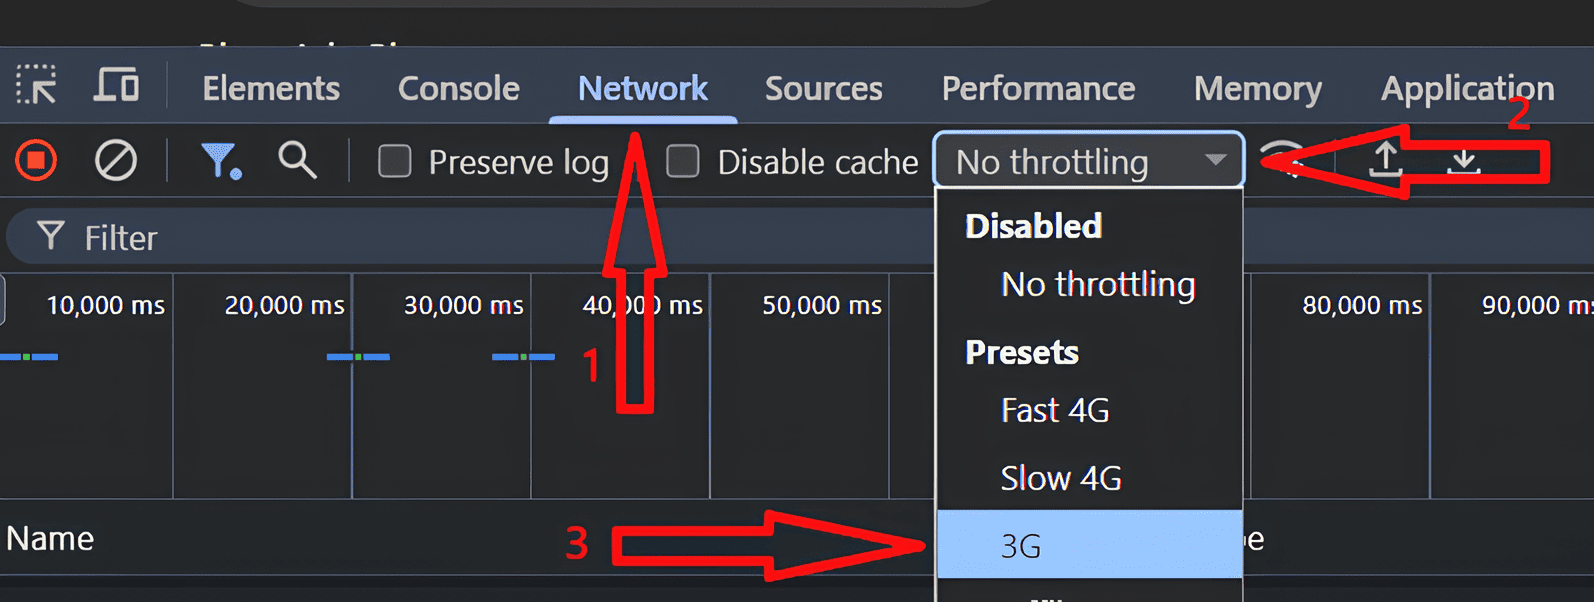This screenshot has height=602, width=1594.
Task: Switch to the Elements tab
Action: [x=271, y=88]
